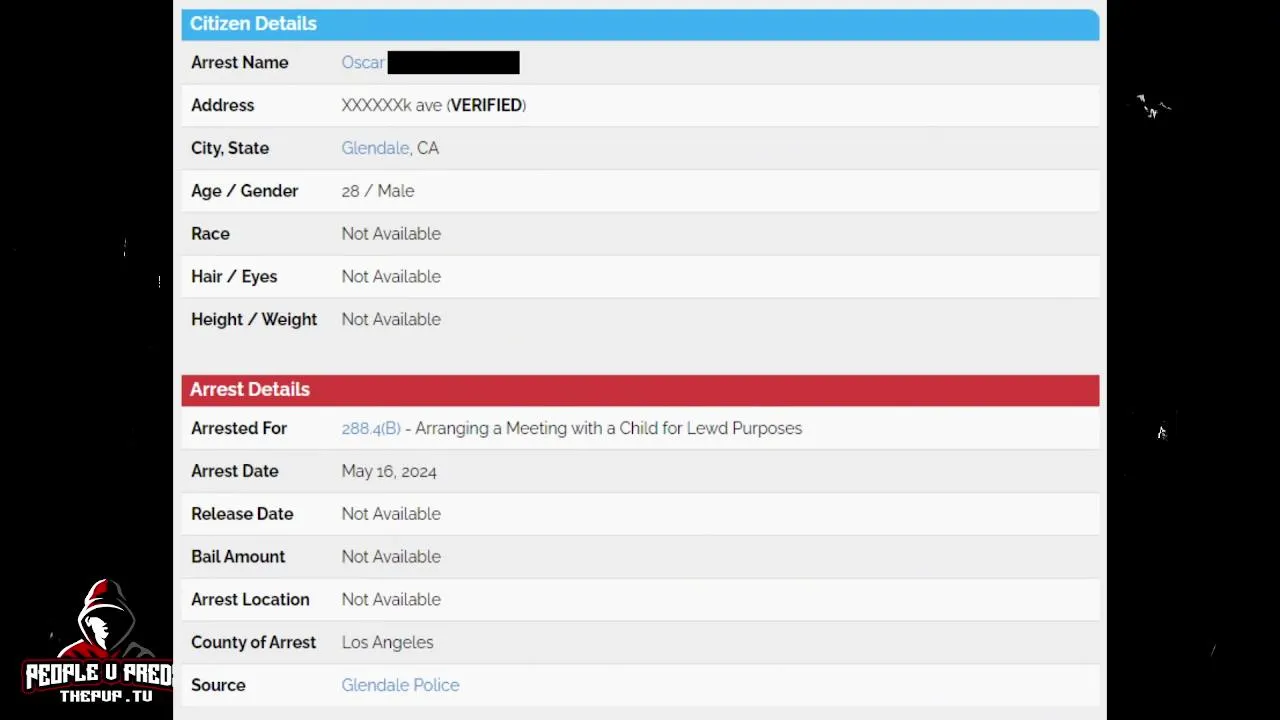This screenshot has height=720, width=1280.
Task: Click the blue Citizen Details header
Action: (x=640, y=24)
